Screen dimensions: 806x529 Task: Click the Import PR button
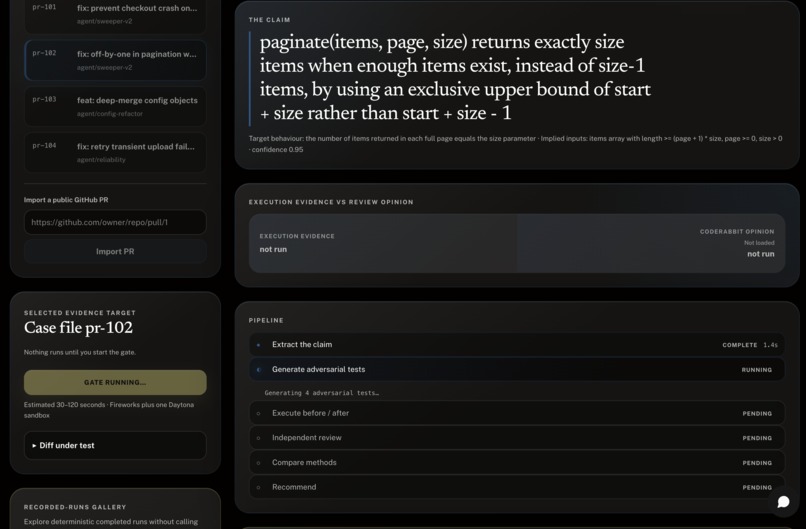[115, 251]
